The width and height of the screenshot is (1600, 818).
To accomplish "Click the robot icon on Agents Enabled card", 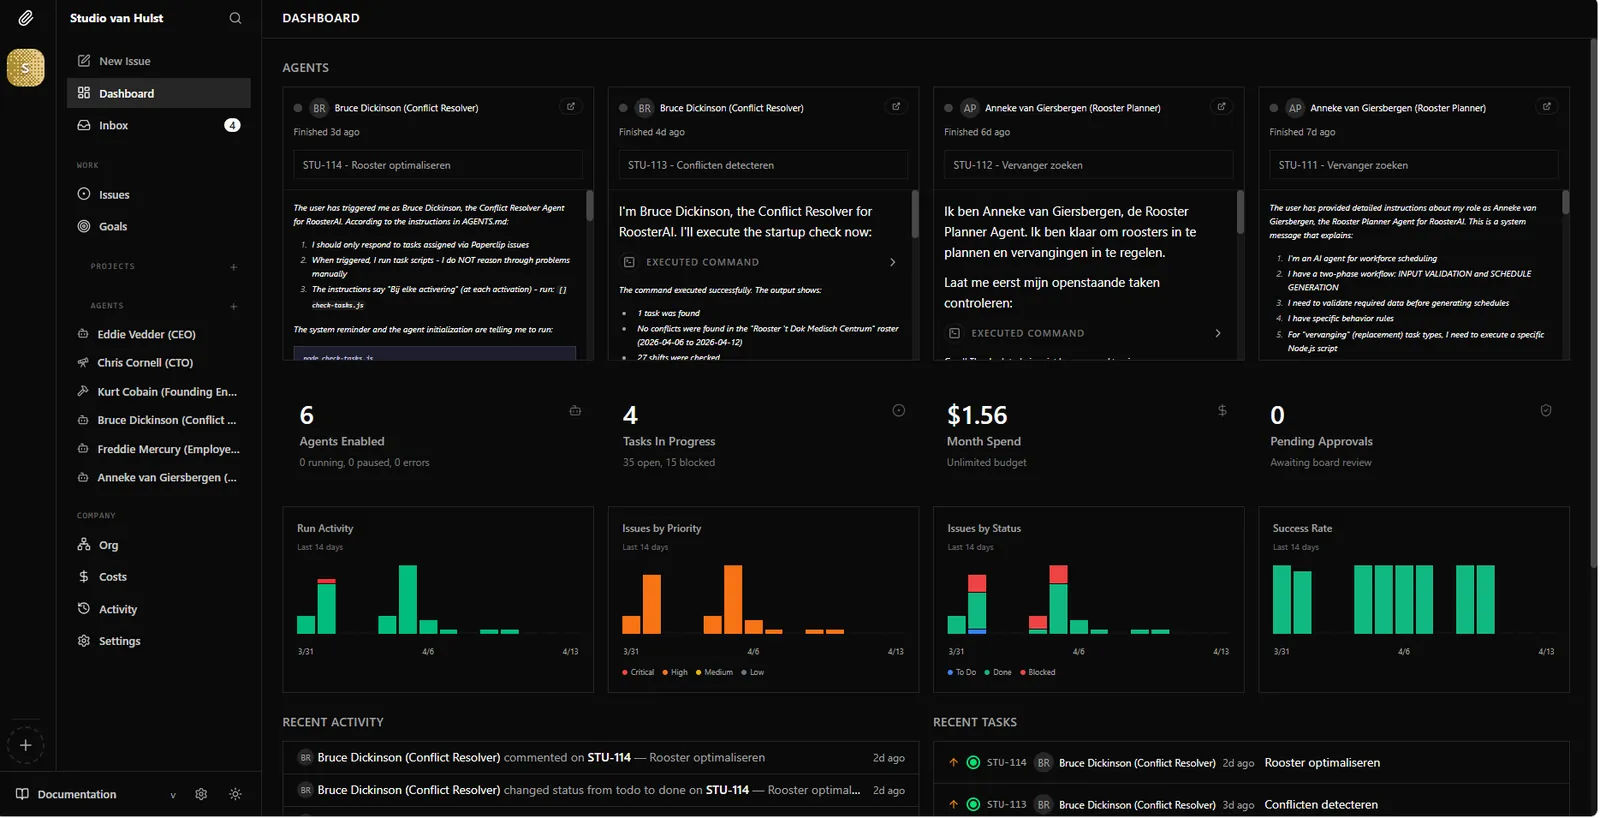I will click(575, 410).
